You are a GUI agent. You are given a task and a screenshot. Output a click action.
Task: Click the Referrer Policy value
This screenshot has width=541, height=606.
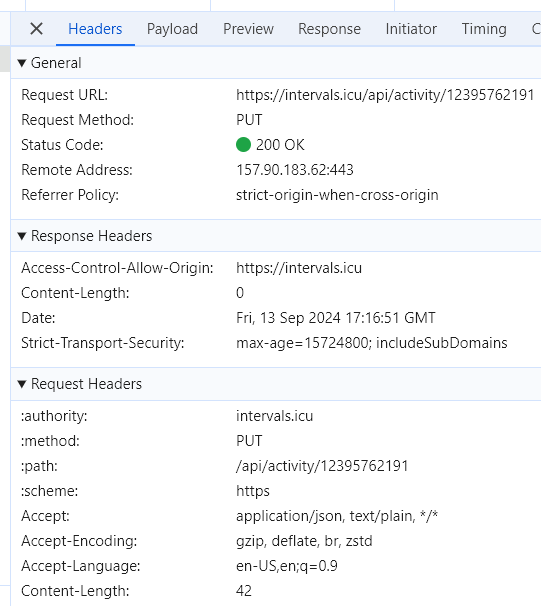click(x=337, y=195)
